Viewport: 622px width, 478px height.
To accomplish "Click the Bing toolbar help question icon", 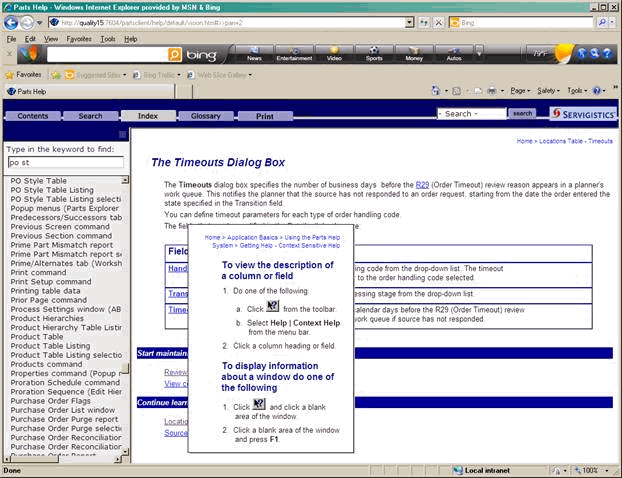I will [x=607, y=53].
